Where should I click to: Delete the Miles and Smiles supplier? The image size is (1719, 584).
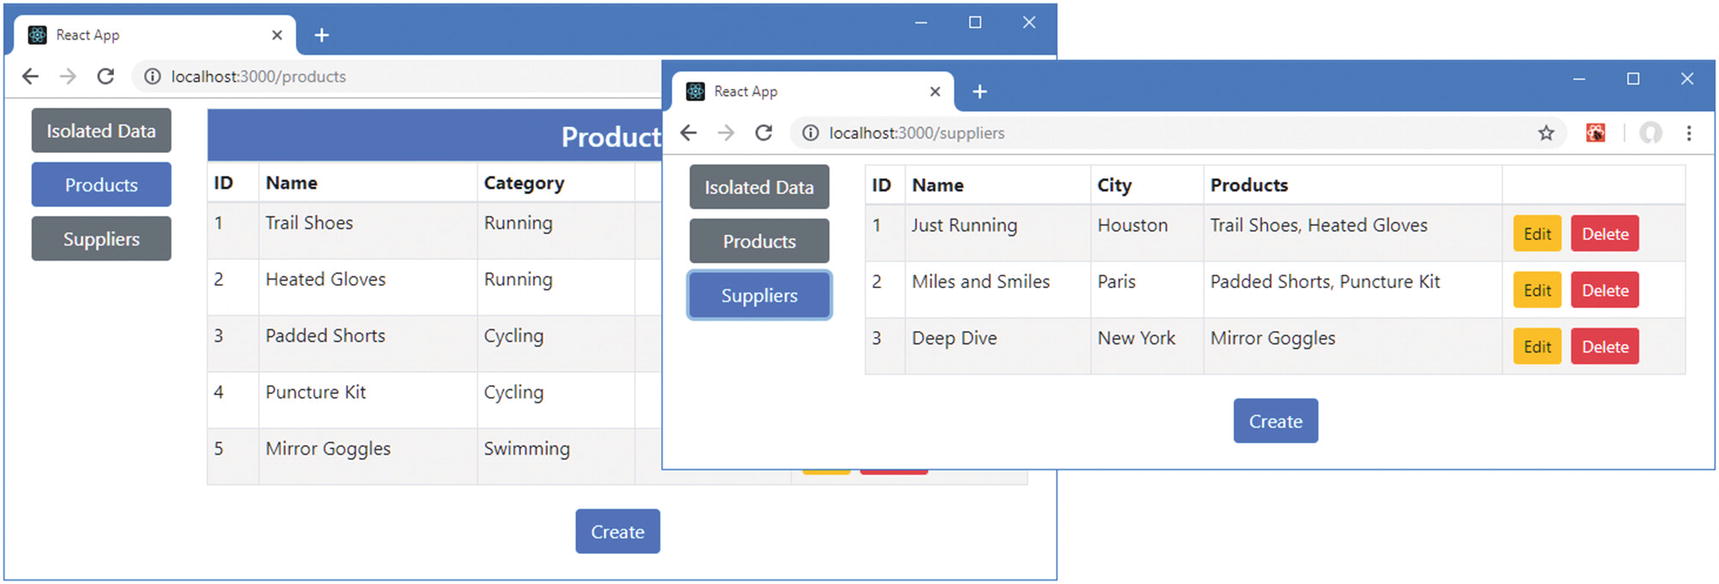tap(1604, 291)
